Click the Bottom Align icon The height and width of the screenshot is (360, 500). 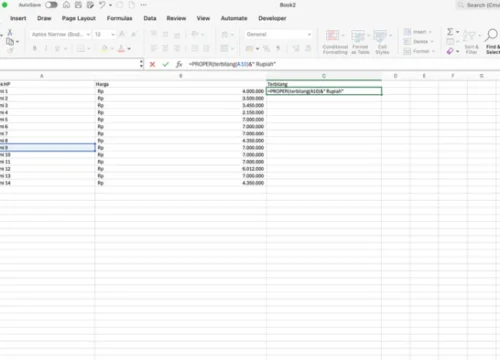177,34
